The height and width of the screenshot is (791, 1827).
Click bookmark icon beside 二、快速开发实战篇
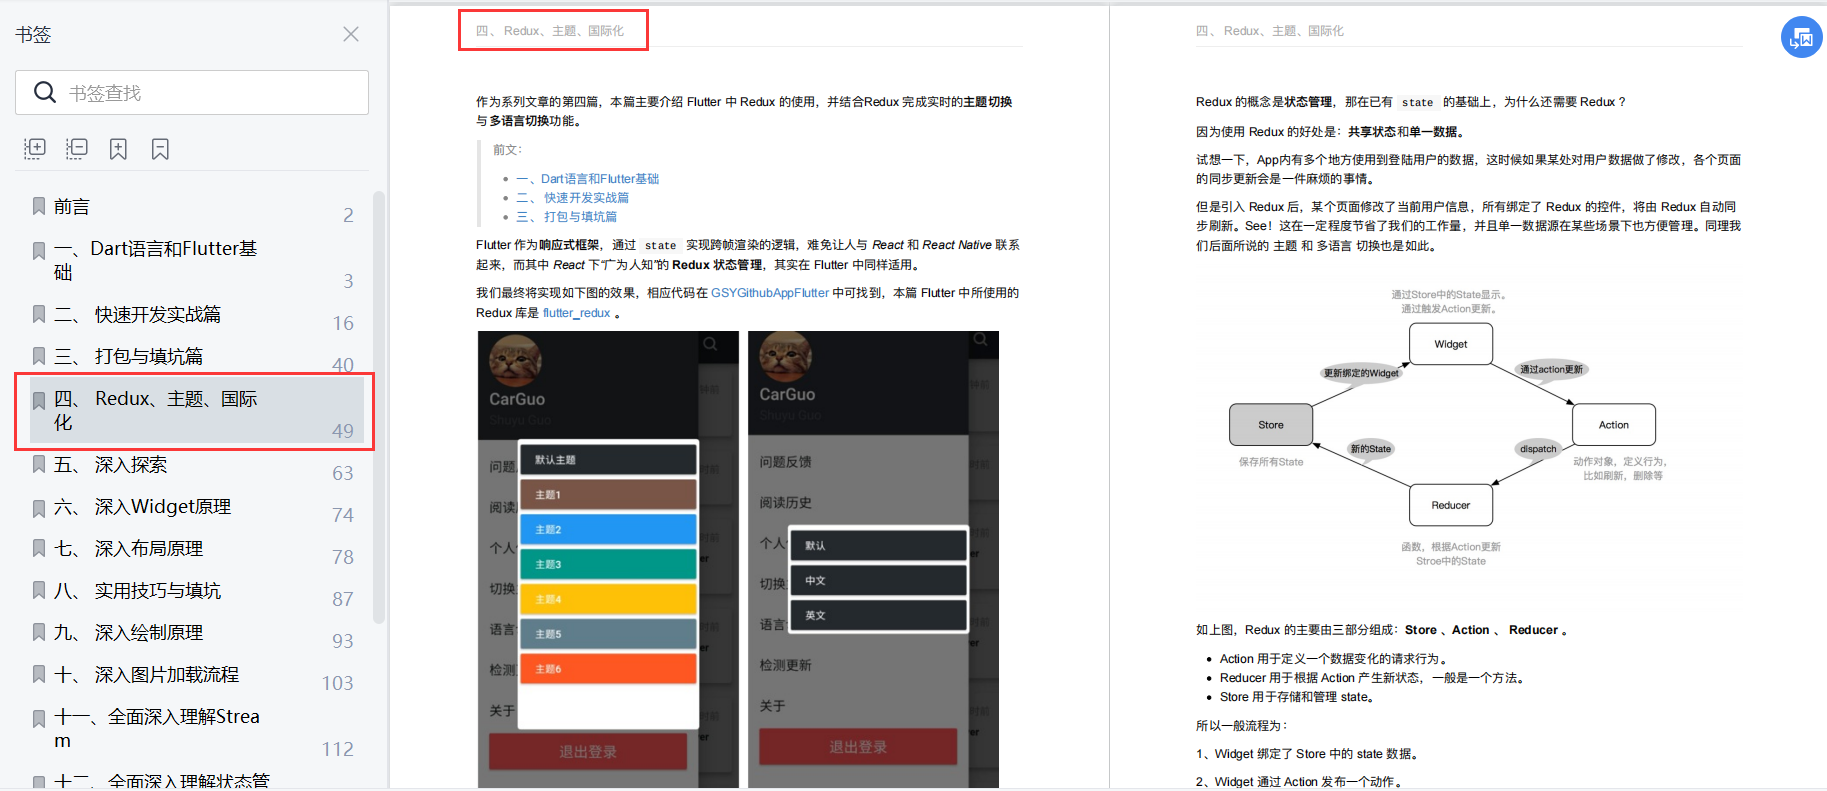tap(39, 314)
